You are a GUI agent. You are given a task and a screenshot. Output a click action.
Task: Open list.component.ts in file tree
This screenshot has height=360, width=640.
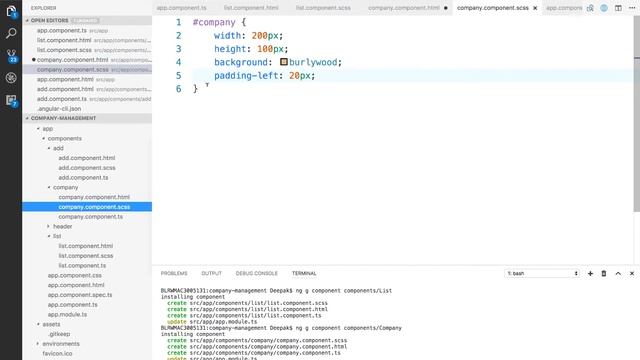coord(82,266)
